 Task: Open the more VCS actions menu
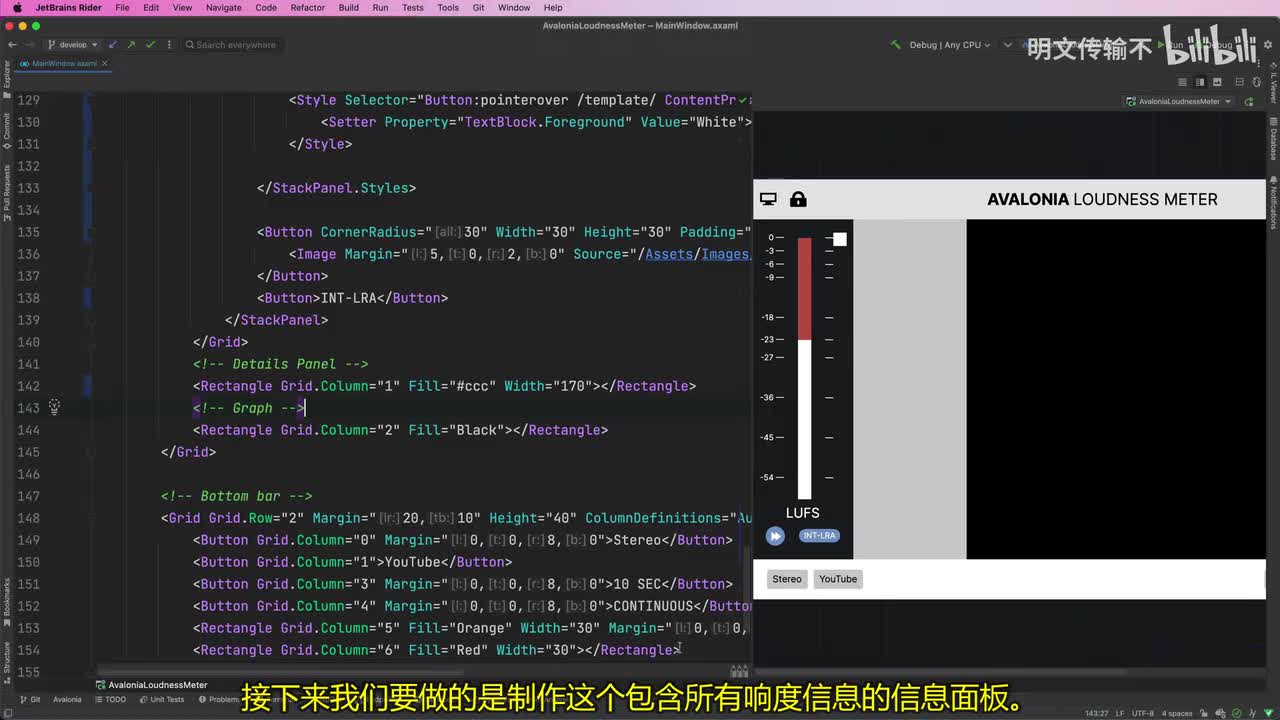(x=169, y=45)
